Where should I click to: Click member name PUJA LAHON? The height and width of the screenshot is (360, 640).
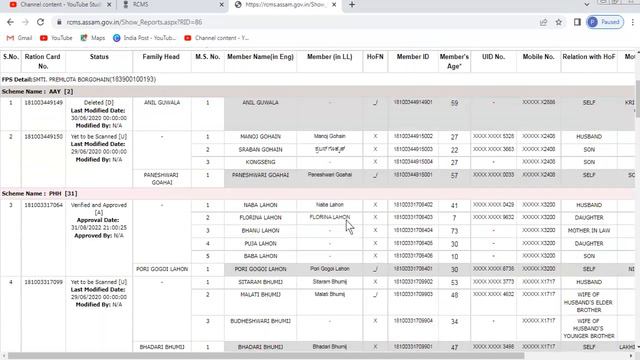260,244
